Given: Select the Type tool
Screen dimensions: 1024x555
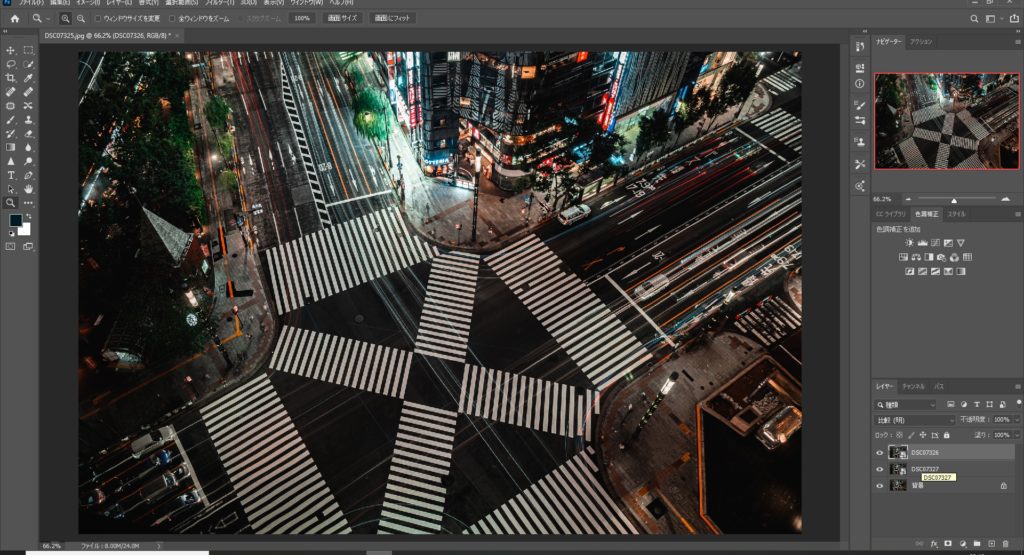Looking at the screenshot, I should [x=10, y=175].
